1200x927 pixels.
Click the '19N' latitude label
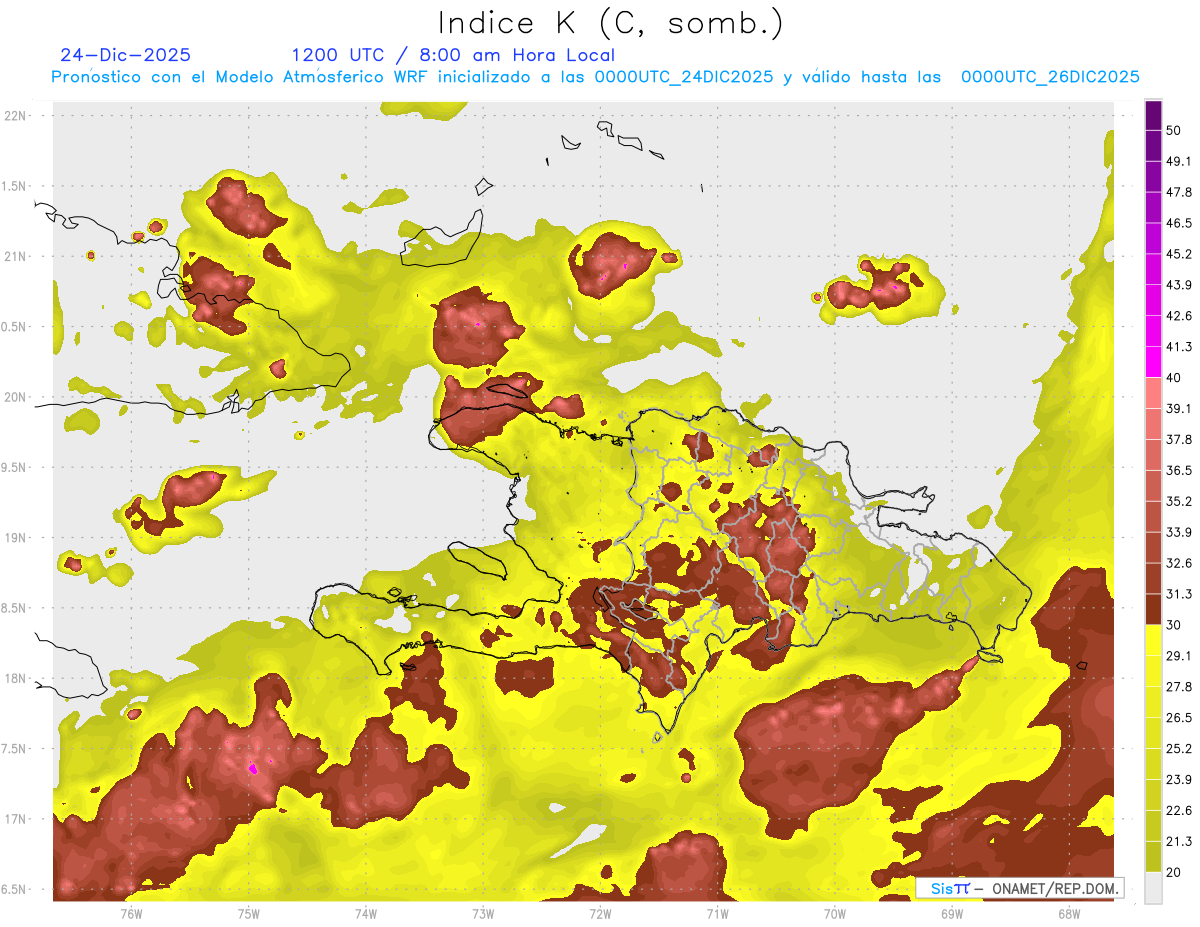click(x=15, y=538)
